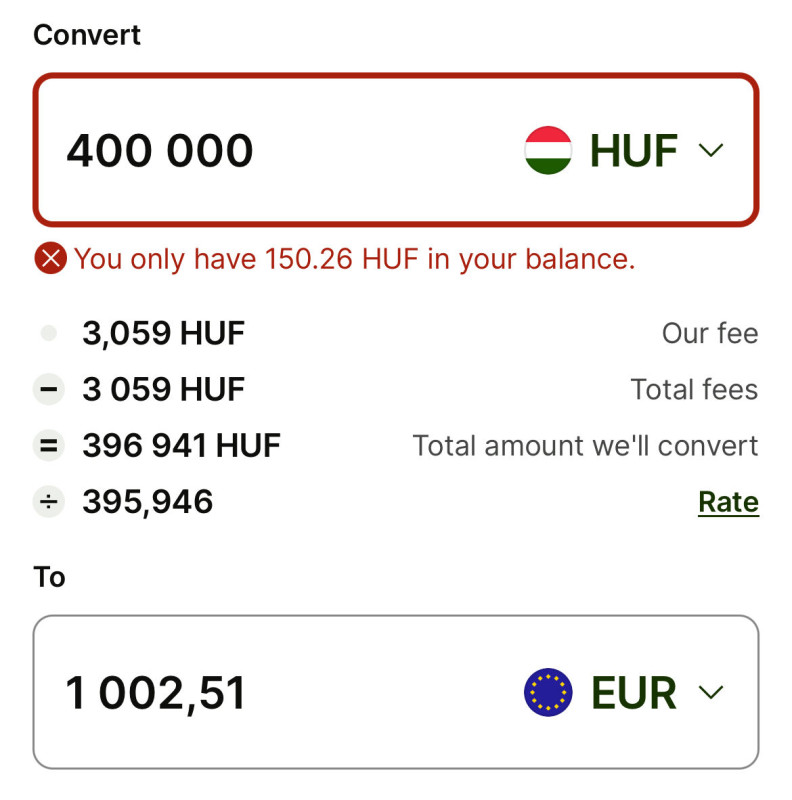792x800 pixels.
Task: Expand the EUR currency chevron
Action: click(x=710, y=692)
